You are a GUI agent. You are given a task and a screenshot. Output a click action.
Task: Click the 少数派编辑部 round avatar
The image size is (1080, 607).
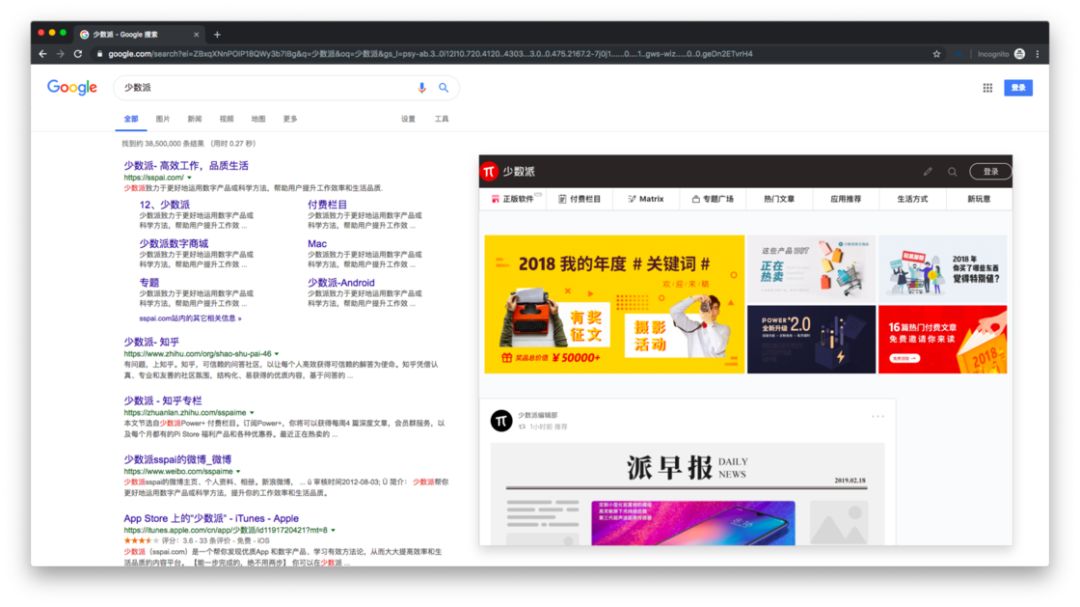coord(501,420)
